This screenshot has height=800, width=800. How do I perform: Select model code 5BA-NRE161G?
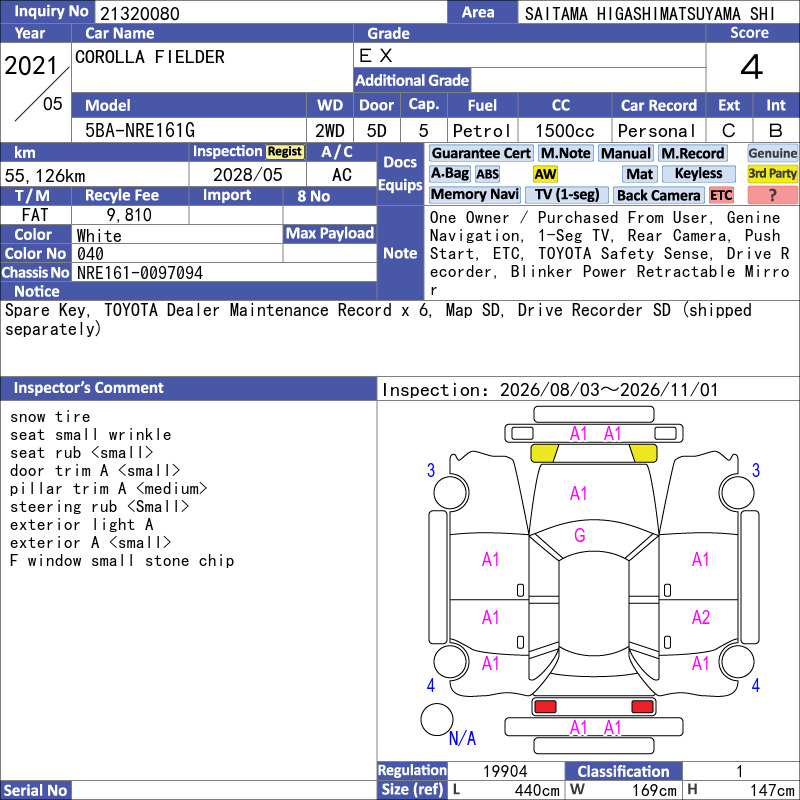tap(140, 131)
